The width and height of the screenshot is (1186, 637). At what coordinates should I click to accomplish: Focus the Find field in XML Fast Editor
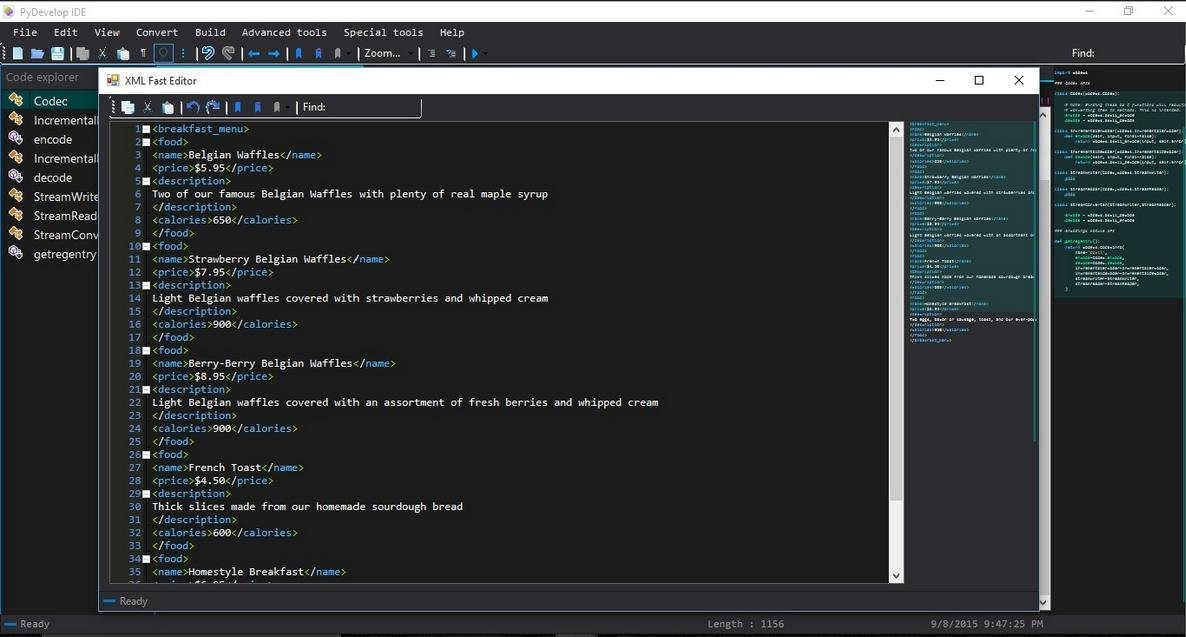point(372,107)
